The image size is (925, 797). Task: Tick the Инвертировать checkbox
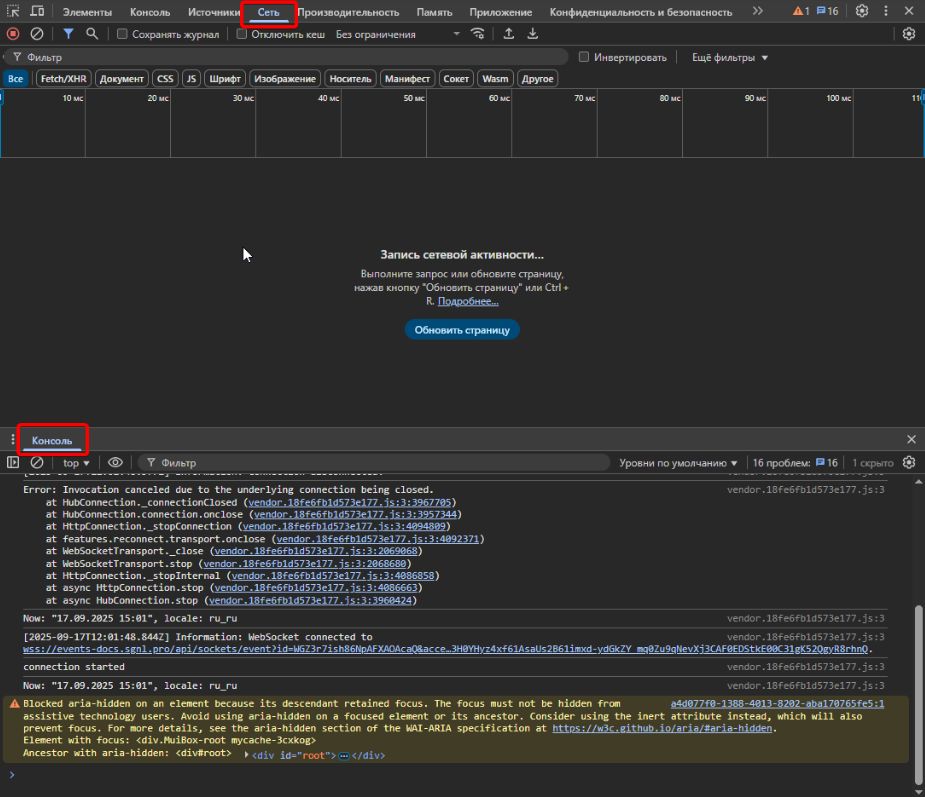pyautogui.click(x=584, y=57)
